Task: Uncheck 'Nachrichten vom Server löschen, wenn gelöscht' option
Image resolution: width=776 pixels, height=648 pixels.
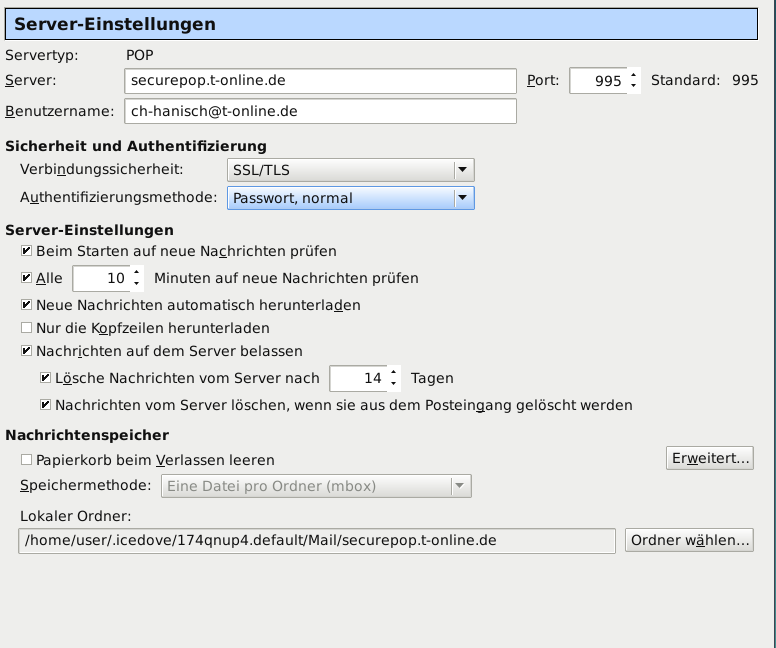Action: (x=45, y=405)
